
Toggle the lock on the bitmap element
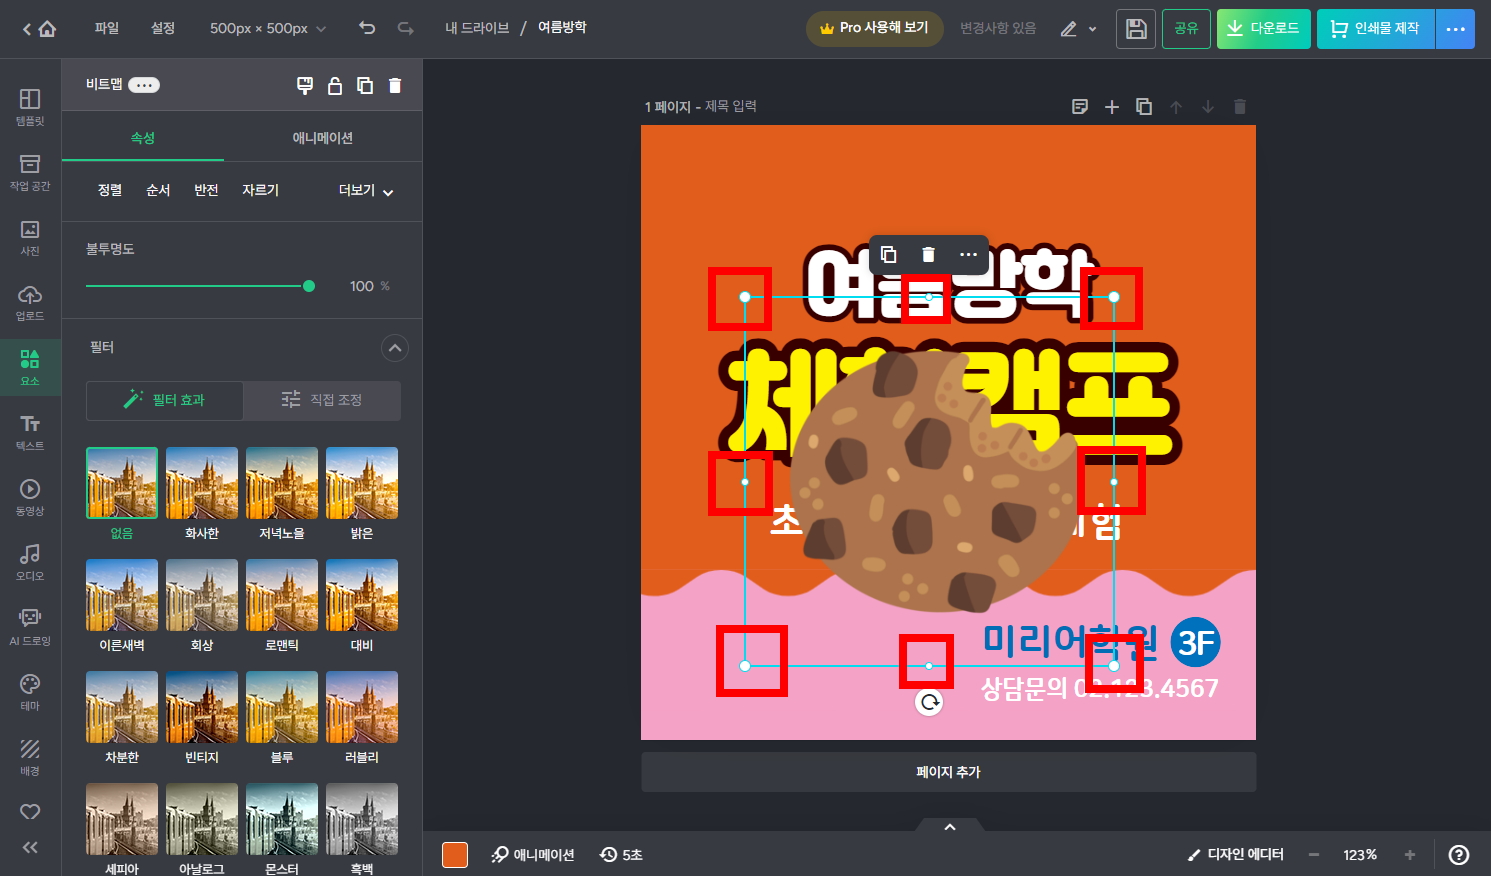point(335,85)
